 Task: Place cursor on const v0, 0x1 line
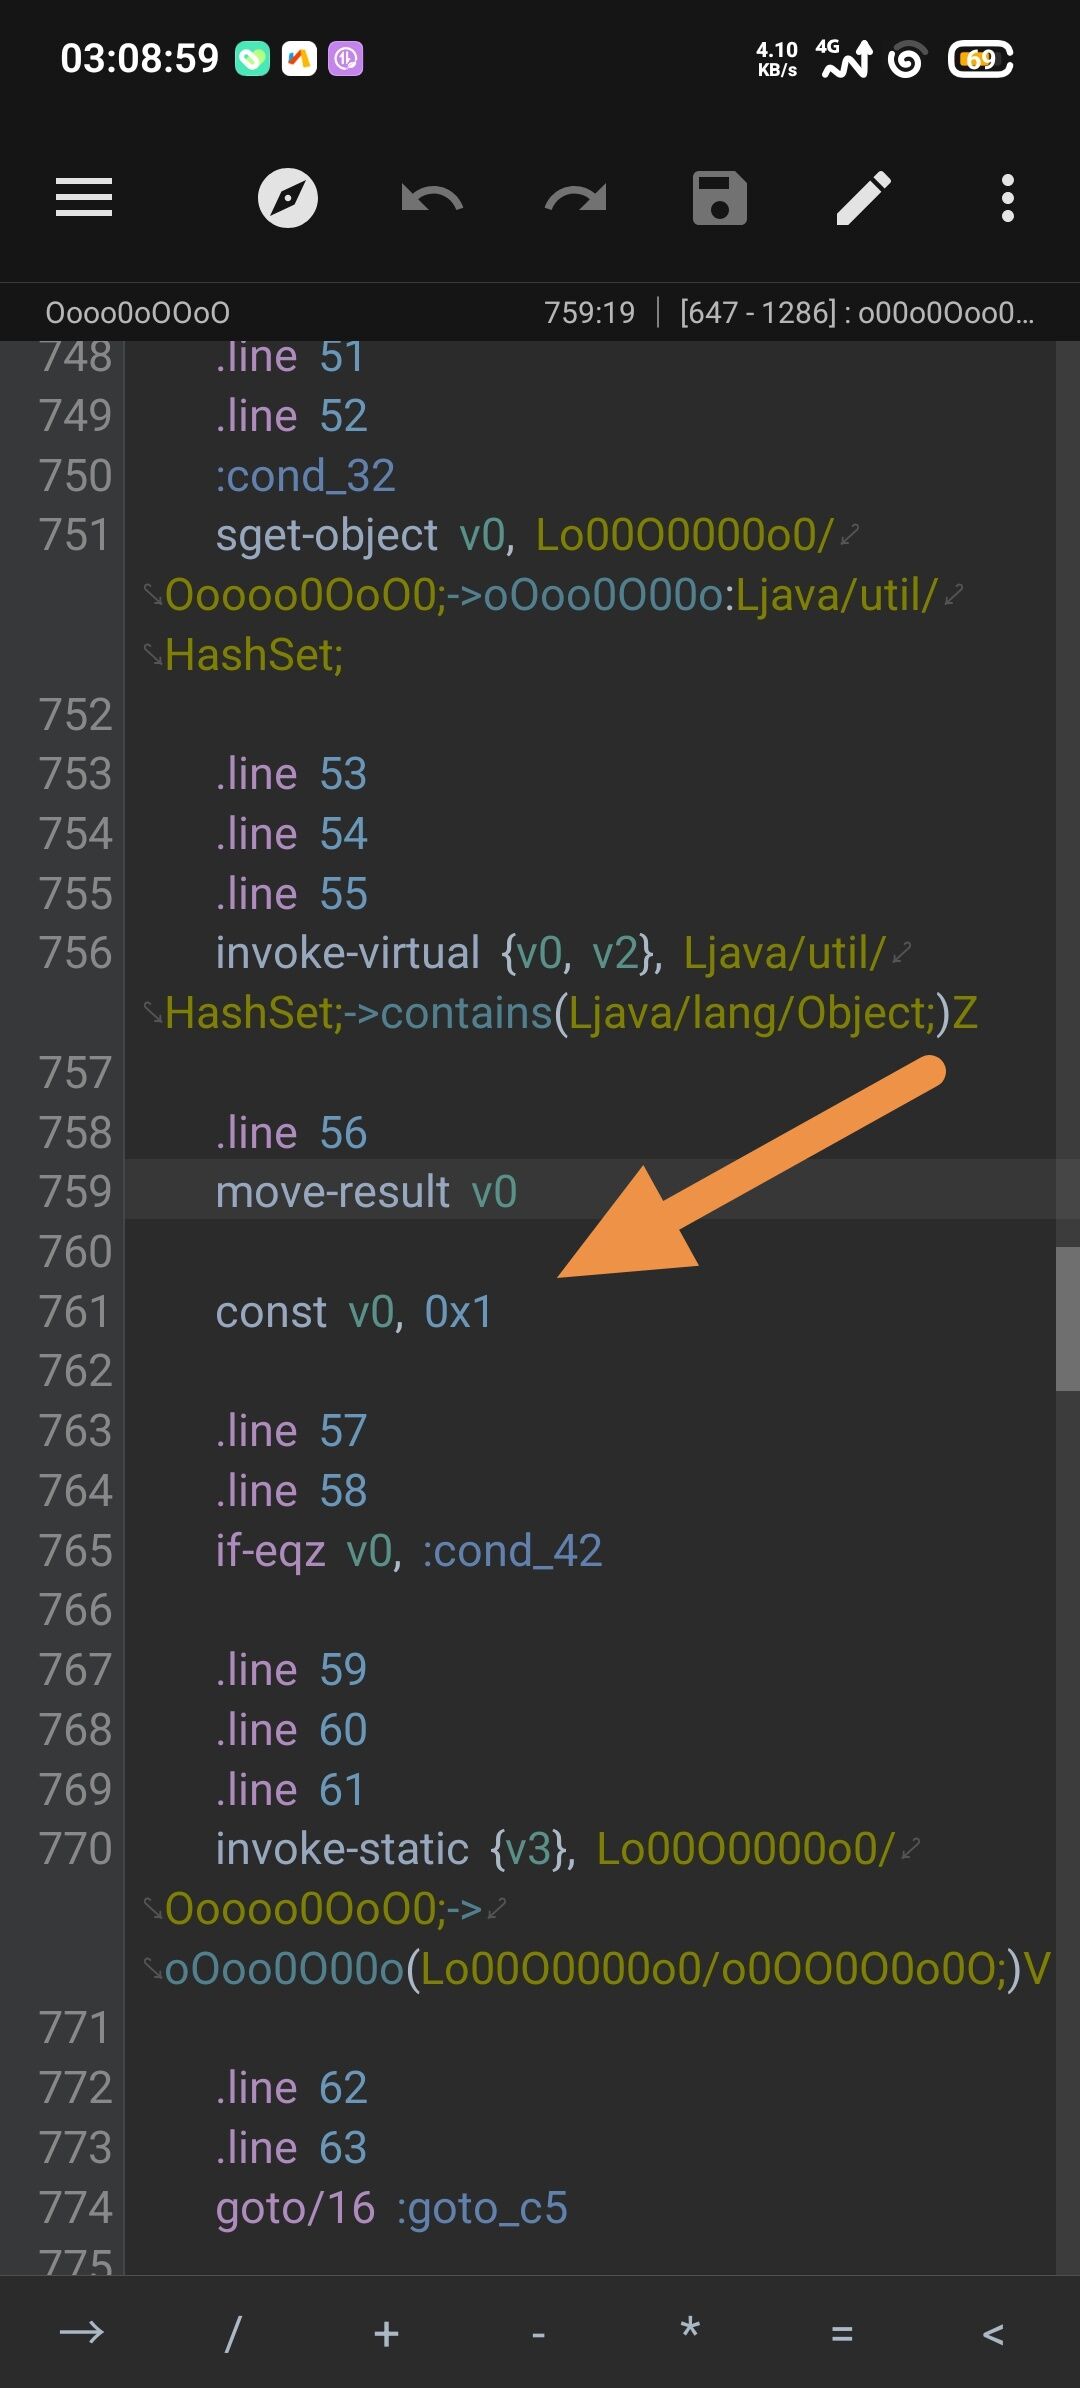click(354, 1311)
